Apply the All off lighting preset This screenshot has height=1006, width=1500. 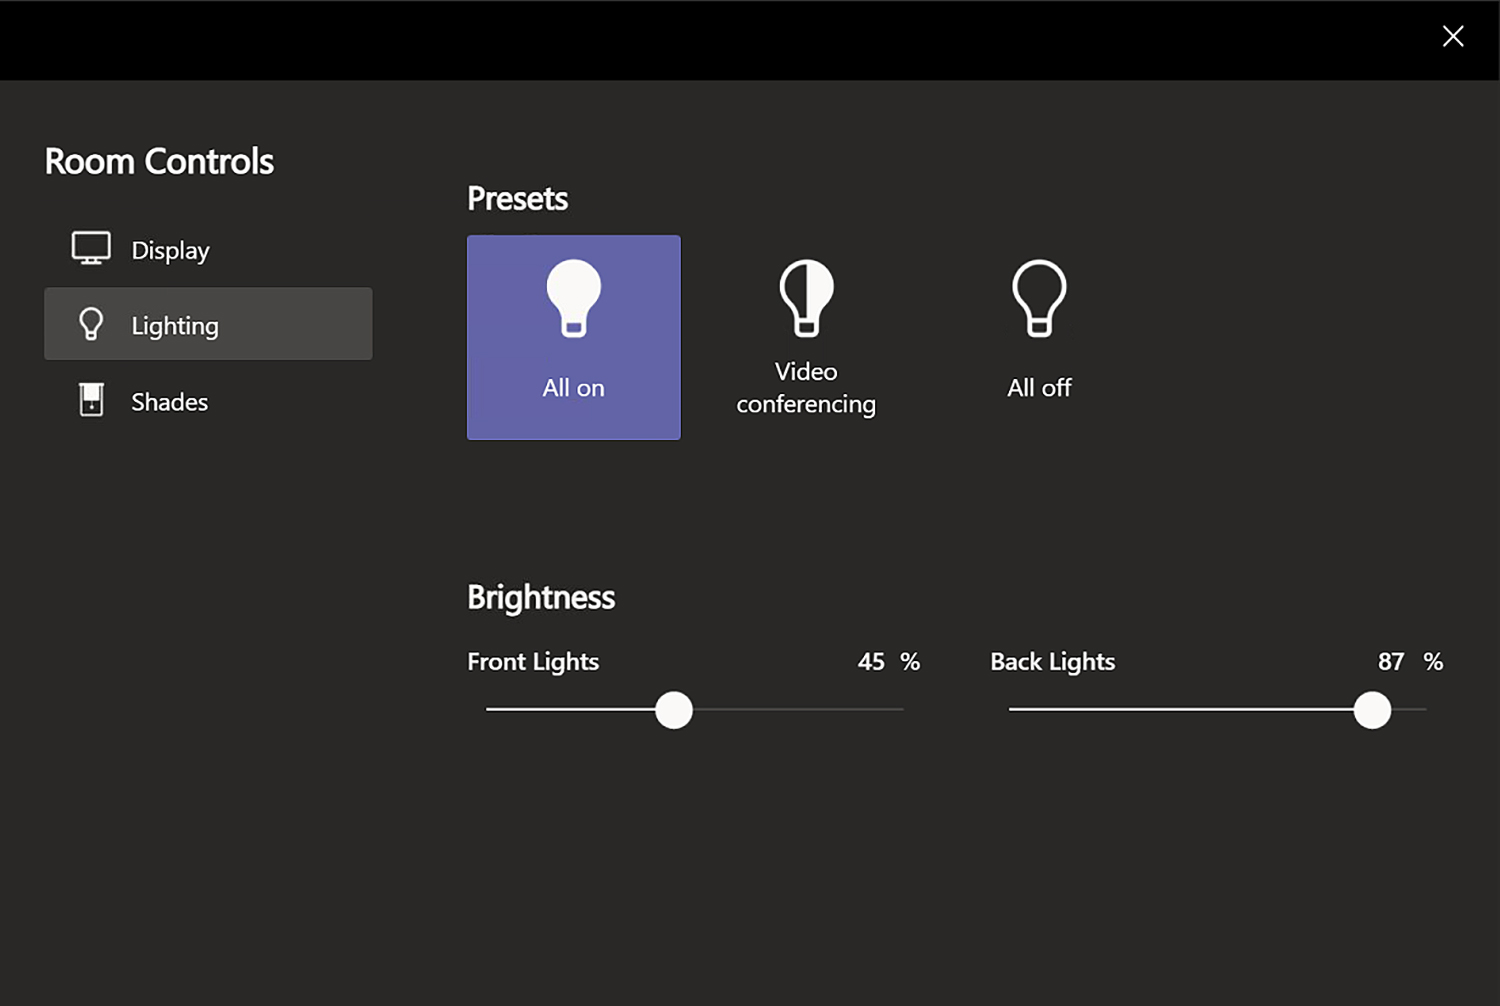pyautogui.click(x=1039, y=338)
